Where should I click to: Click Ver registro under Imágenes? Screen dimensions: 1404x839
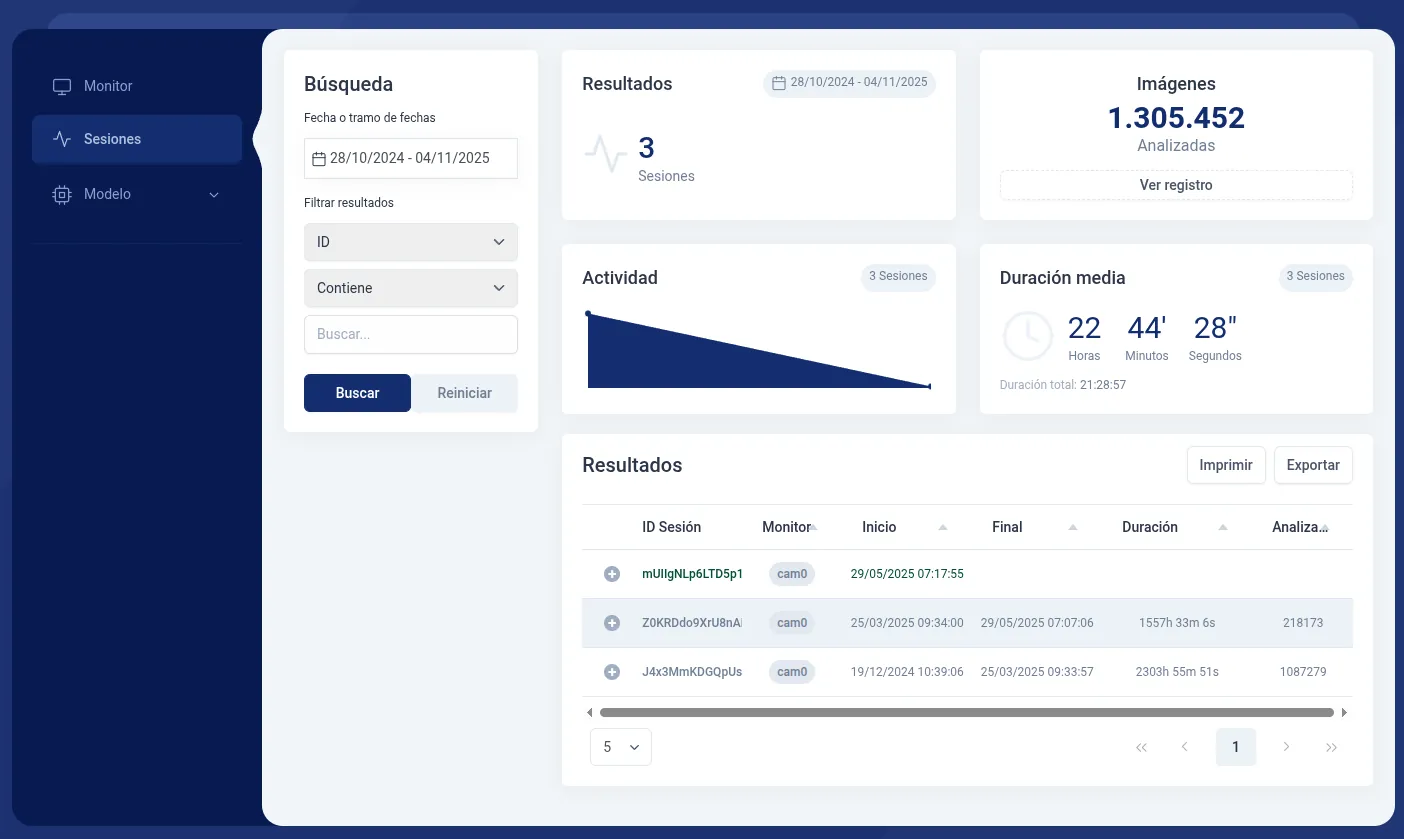1175,185
